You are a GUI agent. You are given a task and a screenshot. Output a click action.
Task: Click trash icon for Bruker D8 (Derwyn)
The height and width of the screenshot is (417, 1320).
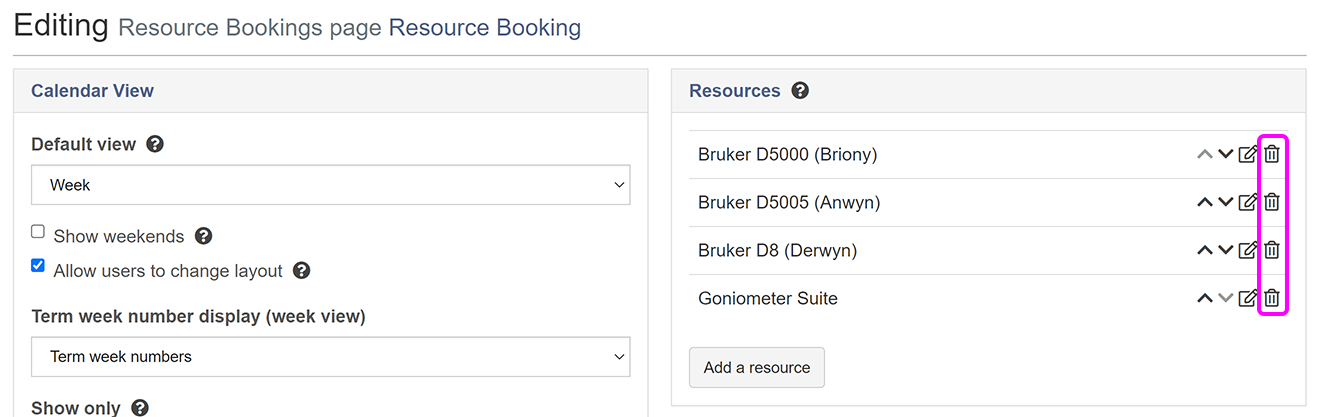click(x=1271, y=250)
